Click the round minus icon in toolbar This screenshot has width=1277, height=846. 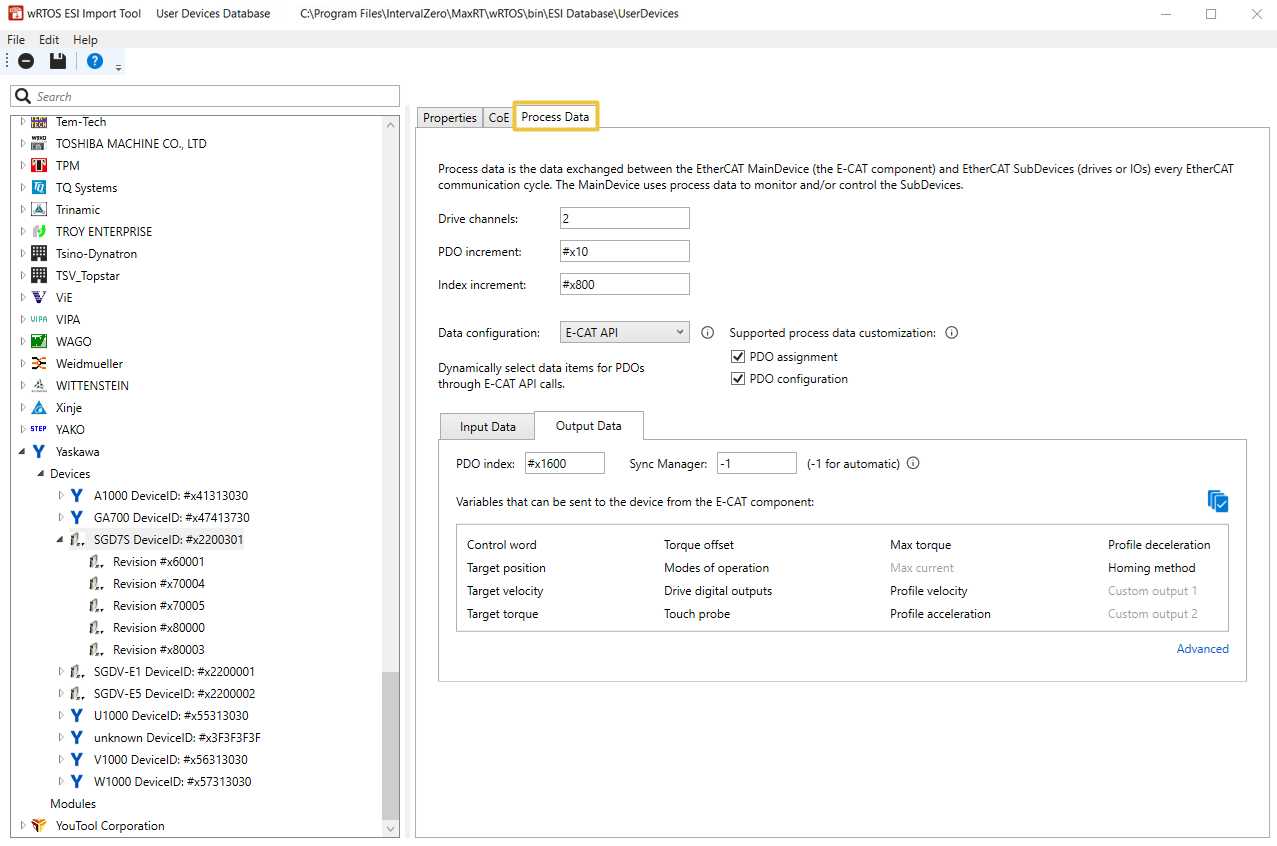tap(26, 61)
